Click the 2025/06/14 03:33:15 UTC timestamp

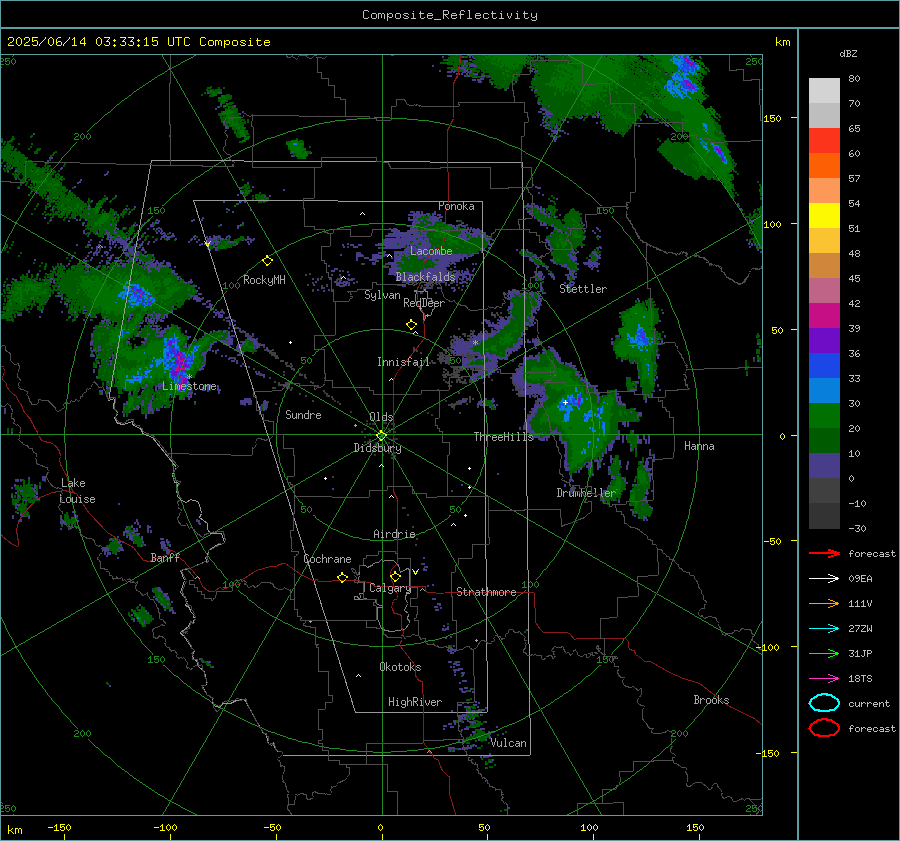pyautogui.click(x=139, y=42)
